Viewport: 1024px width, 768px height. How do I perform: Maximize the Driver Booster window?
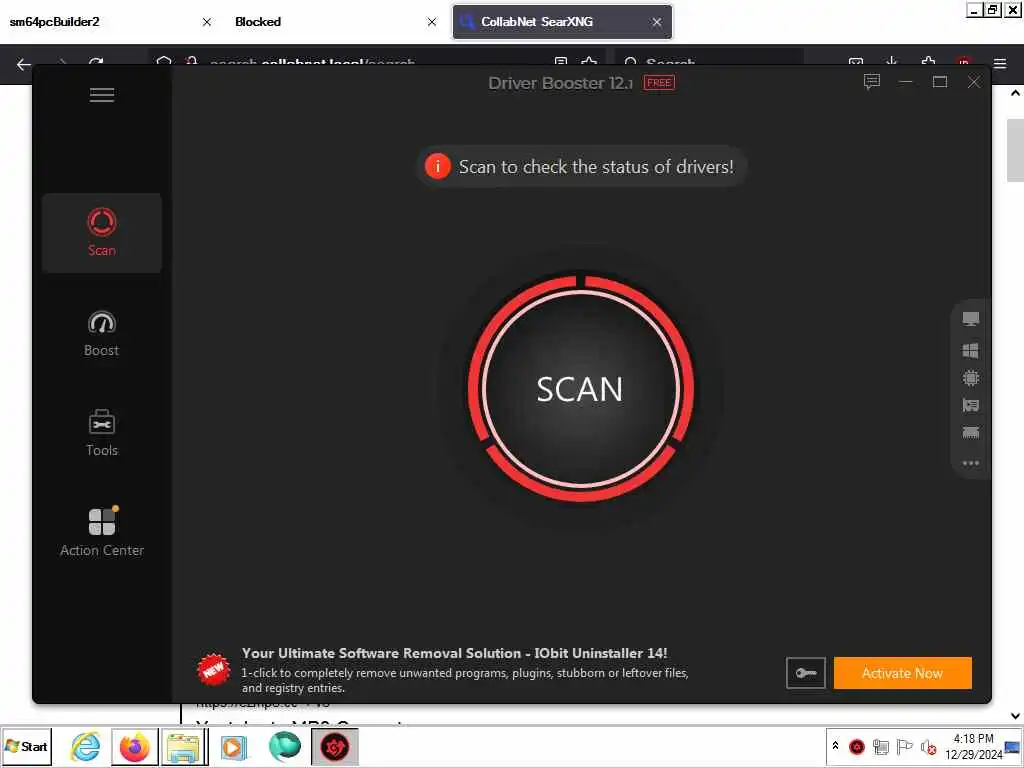(x=940, y=82)
